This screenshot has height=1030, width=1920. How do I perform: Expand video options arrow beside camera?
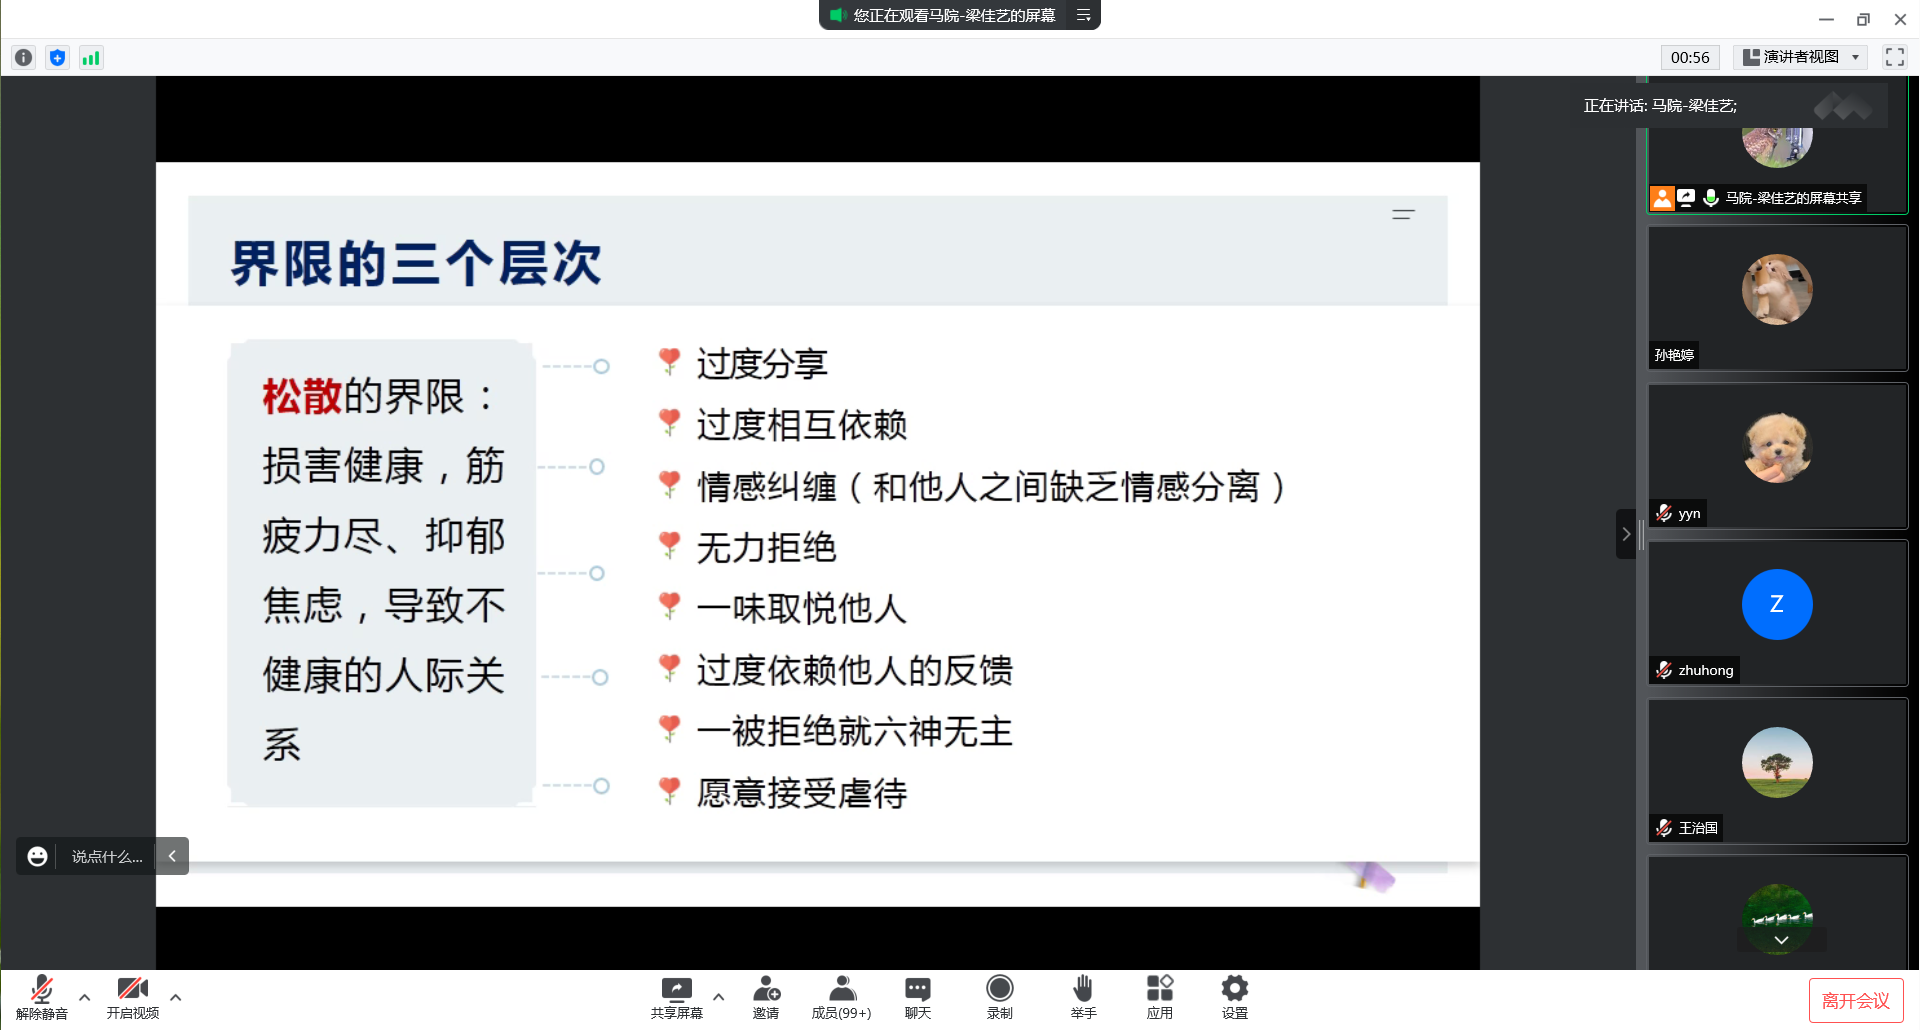pyautogui.click(x=176, y=997)
